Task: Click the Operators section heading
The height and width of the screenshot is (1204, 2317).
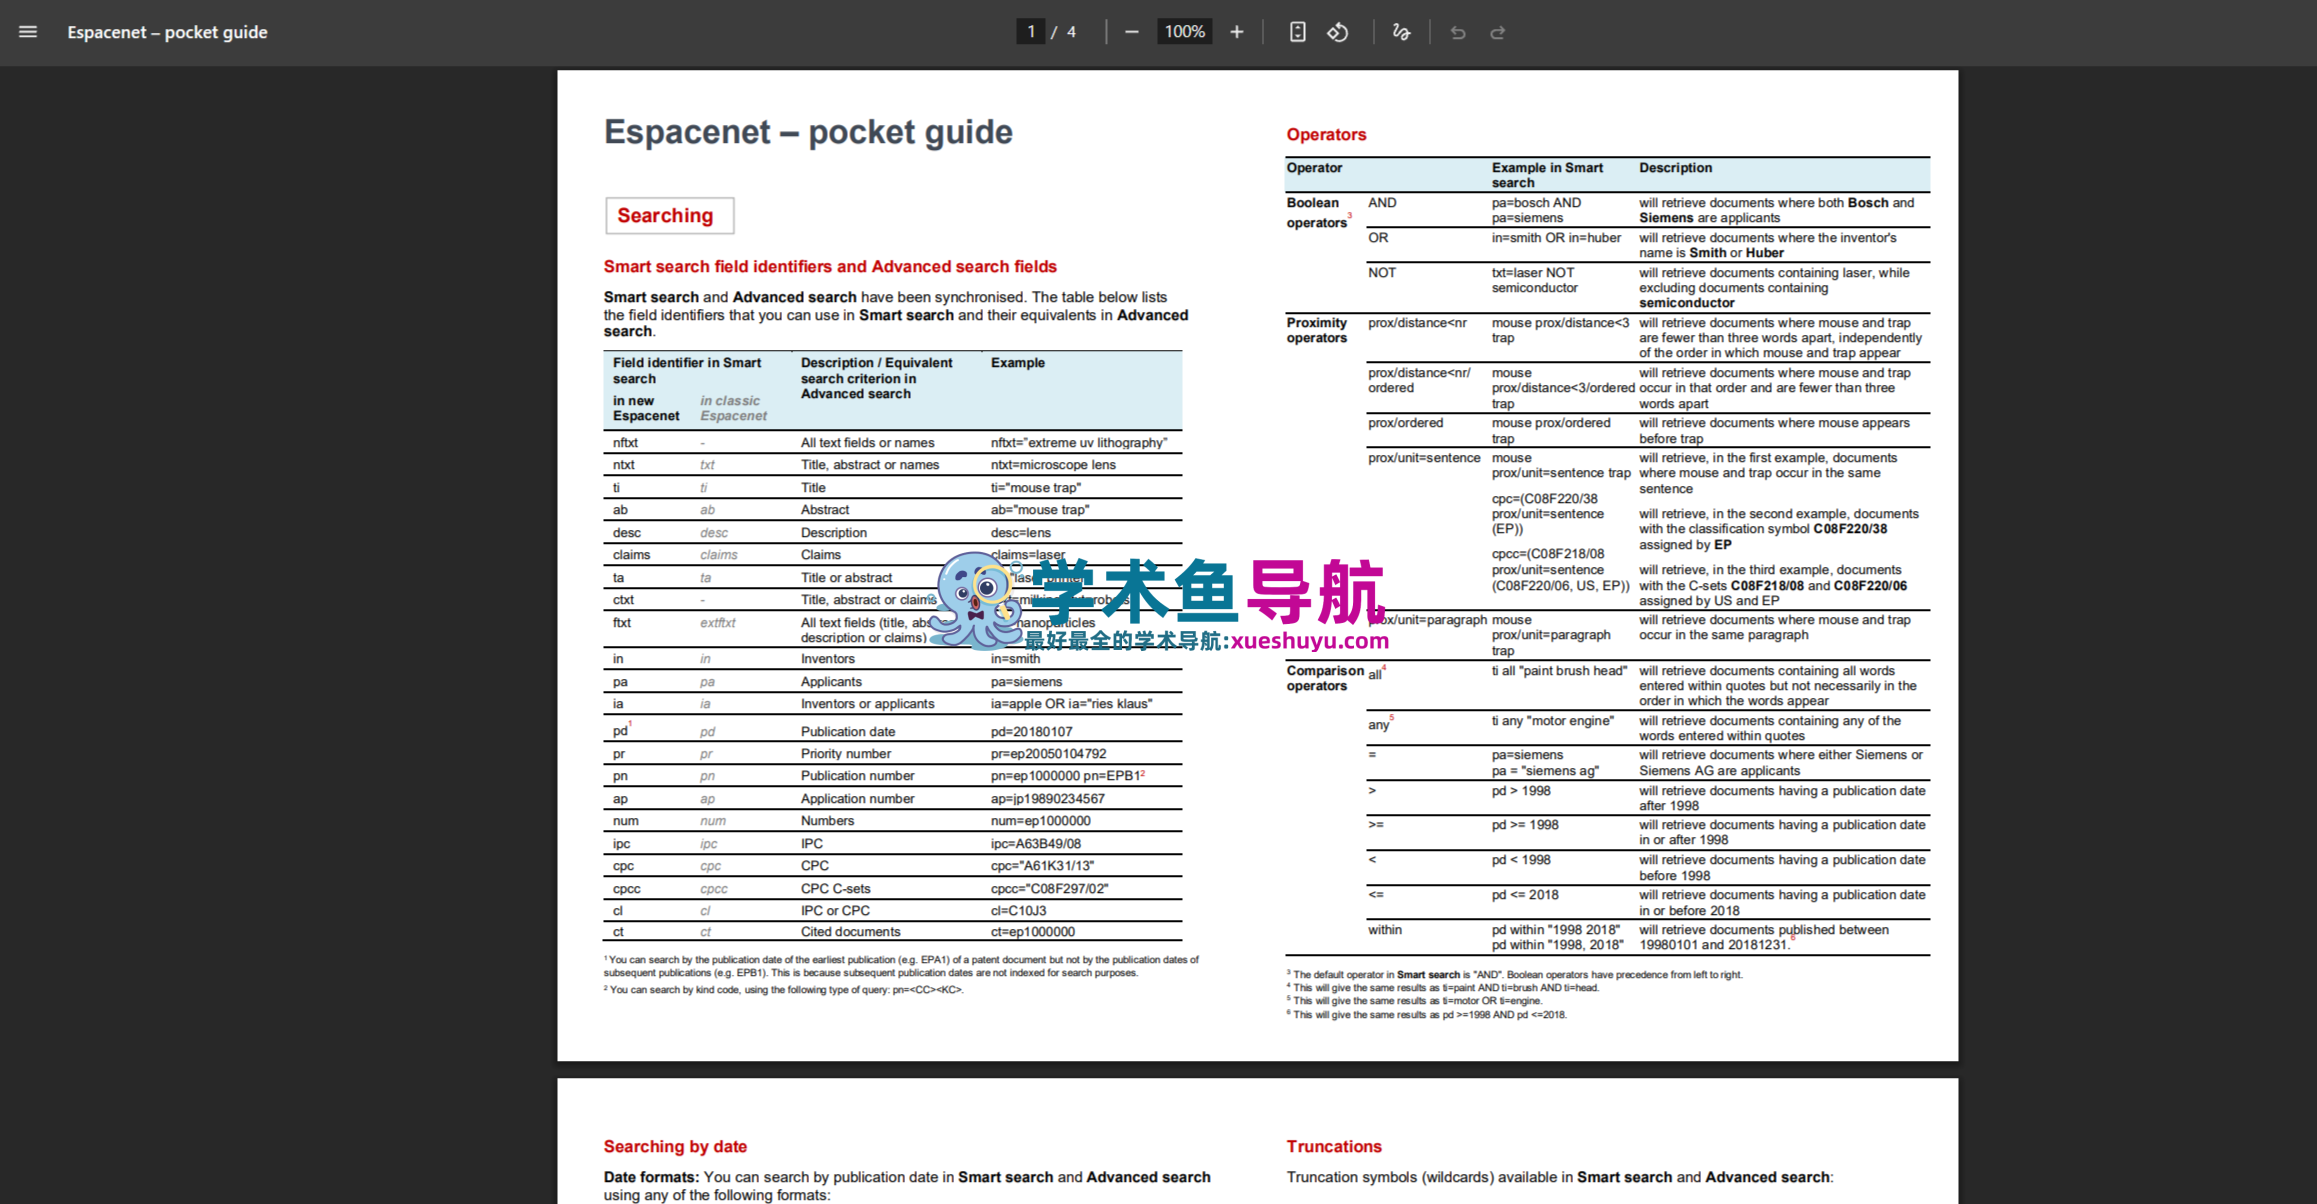Action: click(x=1326, y=134)
